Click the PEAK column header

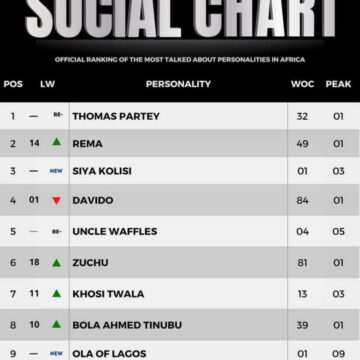click(338, 84)
